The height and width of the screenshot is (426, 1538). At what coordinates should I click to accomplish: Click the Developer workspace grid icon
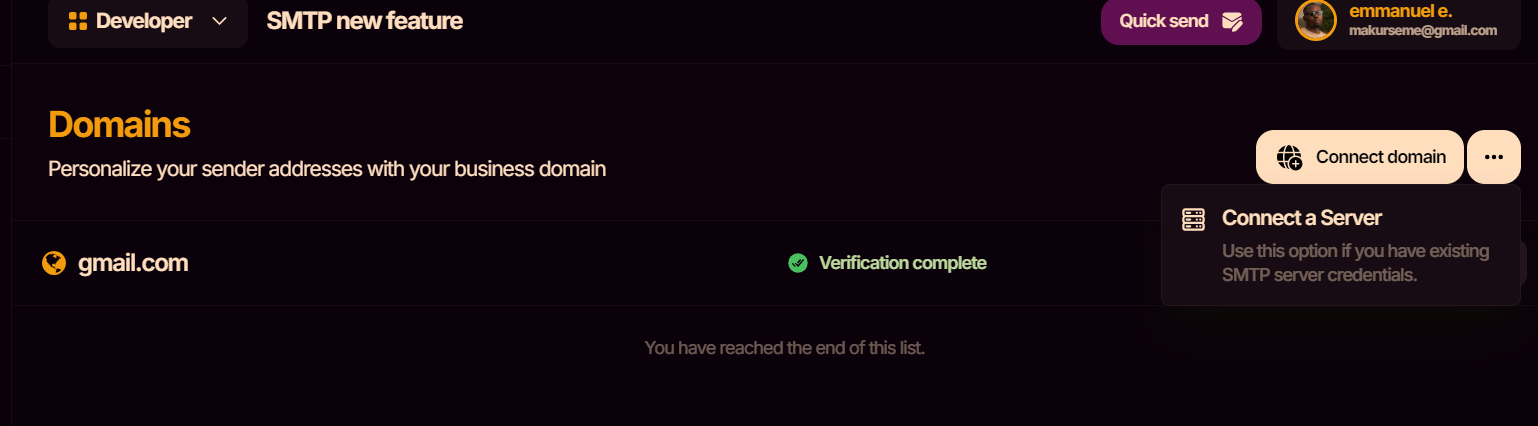pyautogui.click(x=78, y=21)
